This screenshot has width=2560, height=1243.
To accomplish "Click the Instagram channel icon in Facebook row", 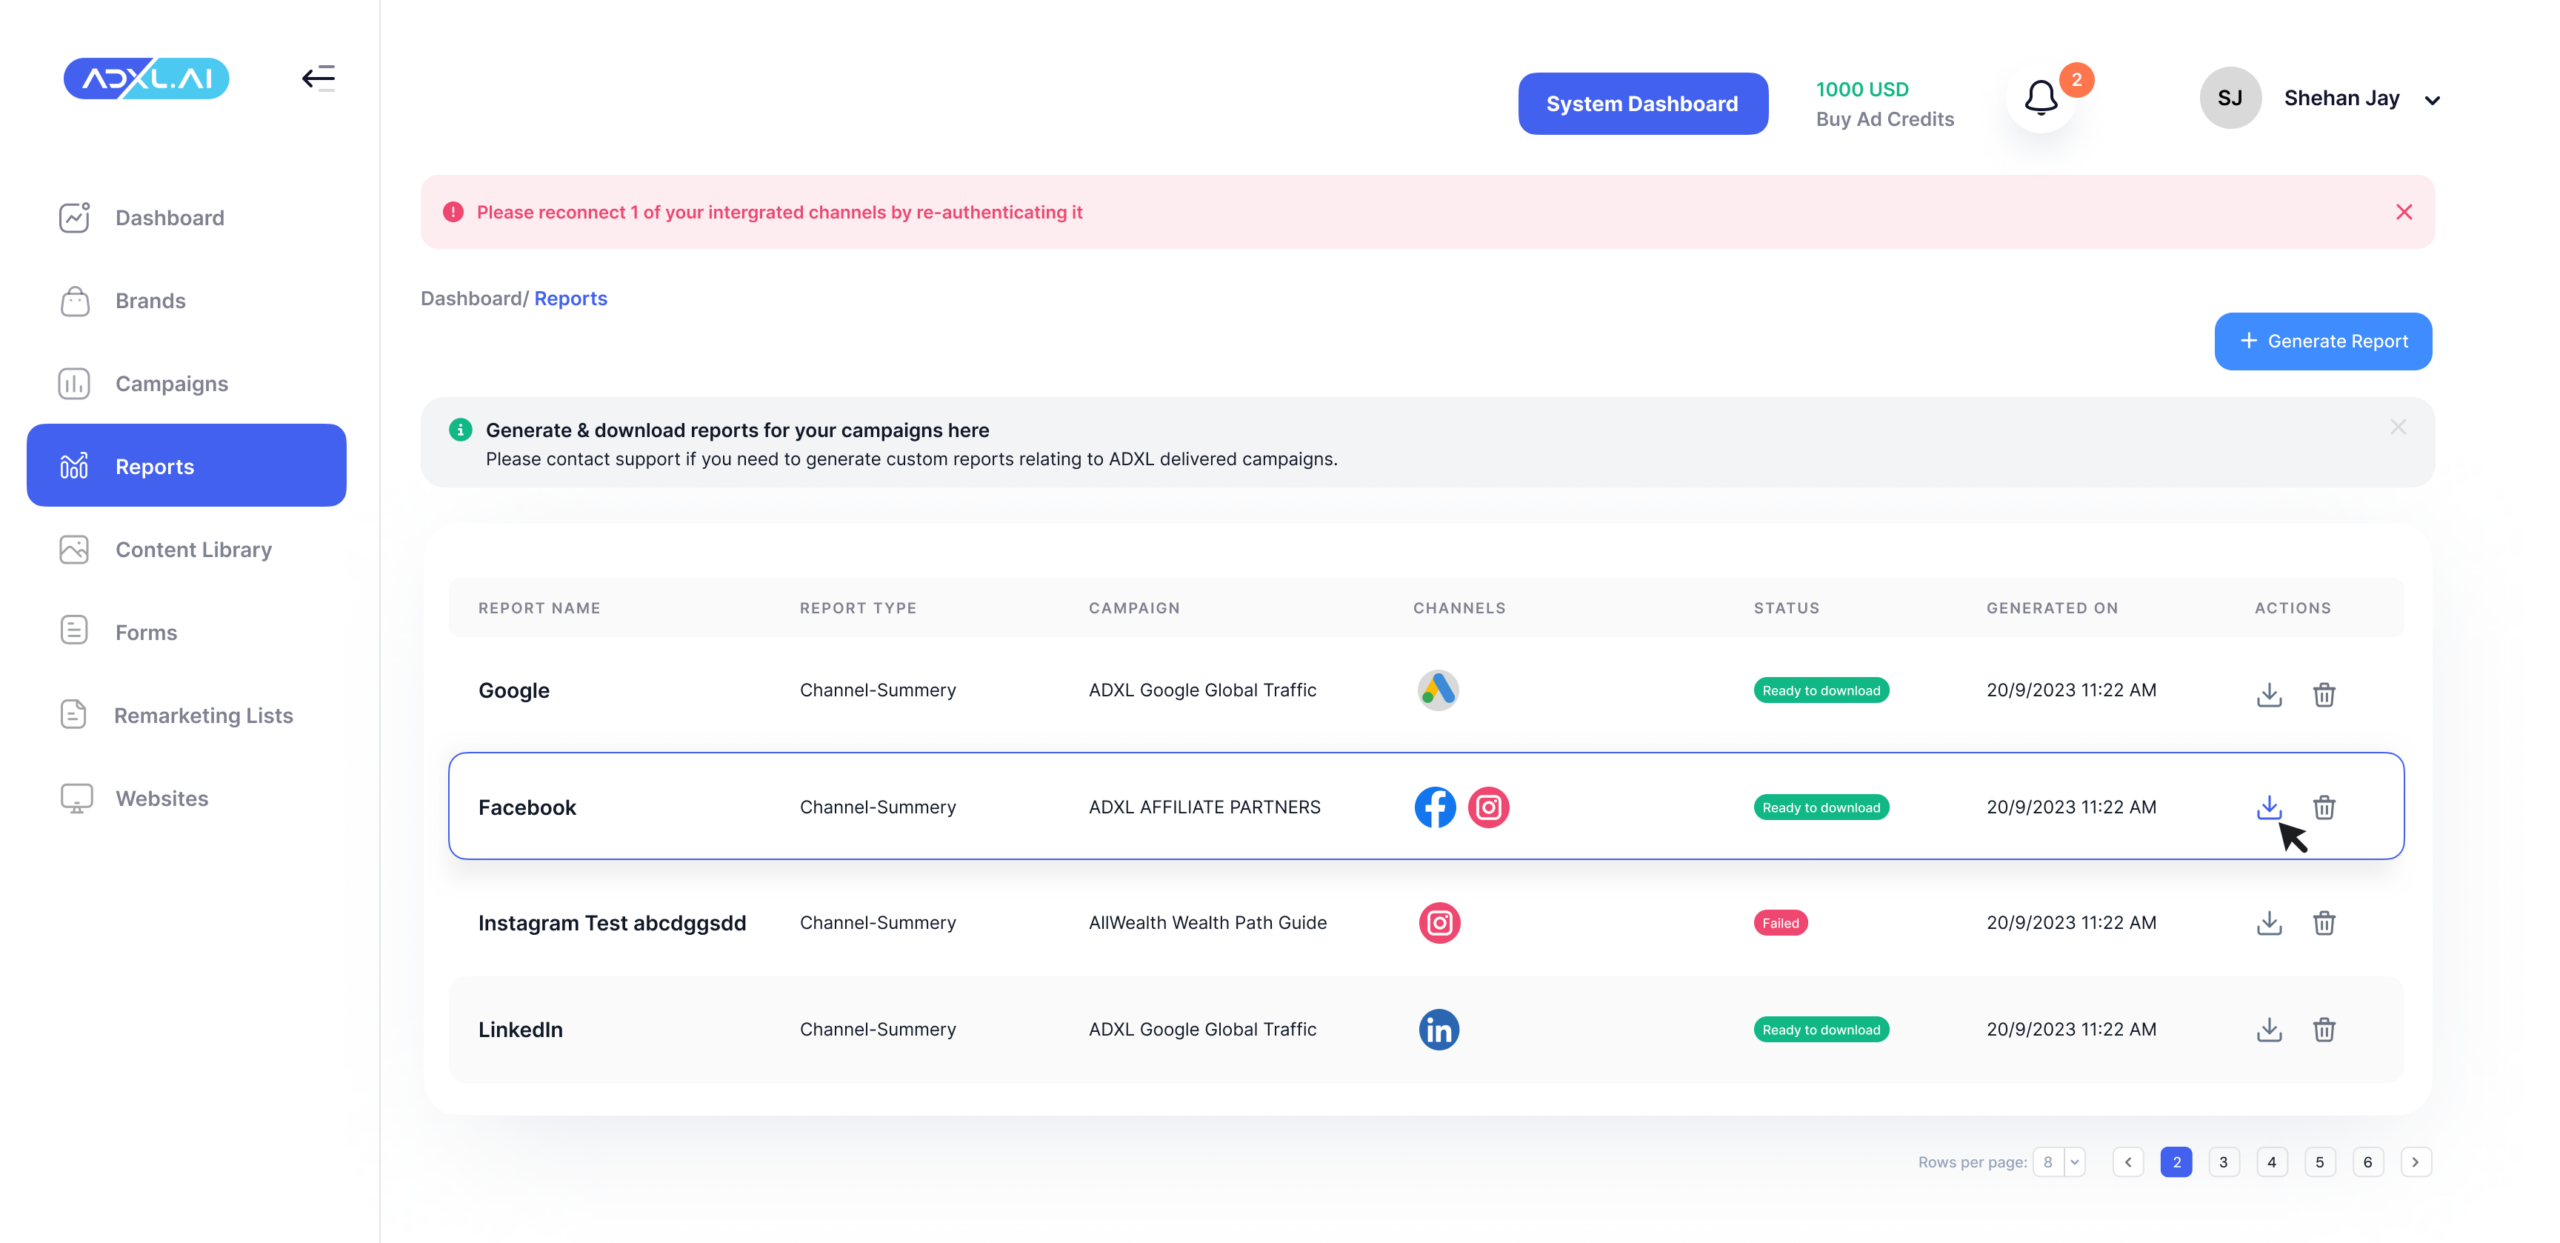I will pyautogui.click(x=1488, y=807).
